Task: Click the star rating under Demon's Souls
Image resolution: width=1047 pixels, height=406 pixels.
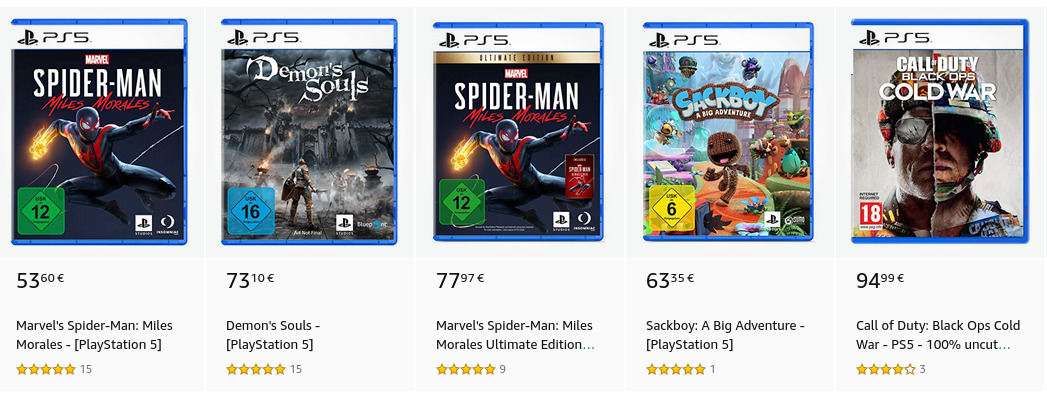Action: click(x=256, y=370)
